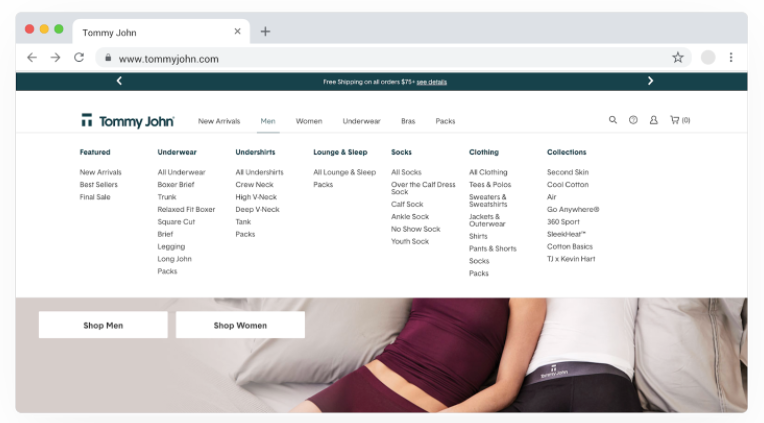Select Packs in top navigation bar
The height and width of the screenshot is (423, 764).
445,121
